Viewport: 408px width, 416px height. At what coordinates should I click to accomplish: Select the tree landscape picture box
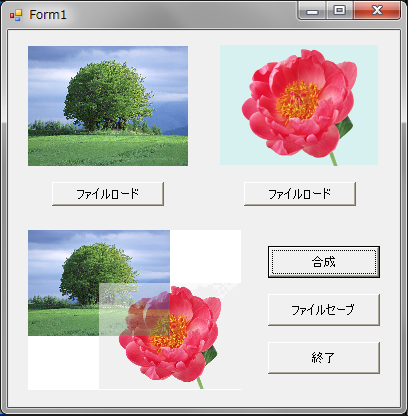coord(108,106)
